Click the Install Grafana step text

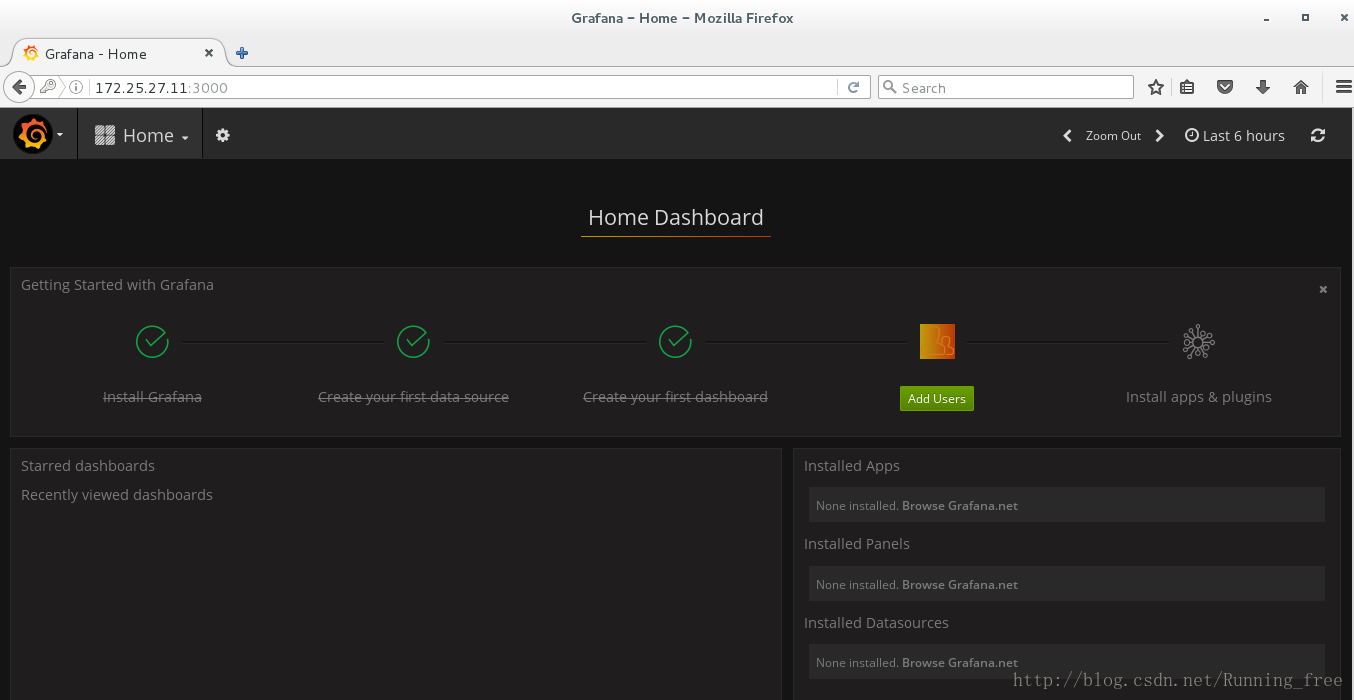tap(152, 396)
